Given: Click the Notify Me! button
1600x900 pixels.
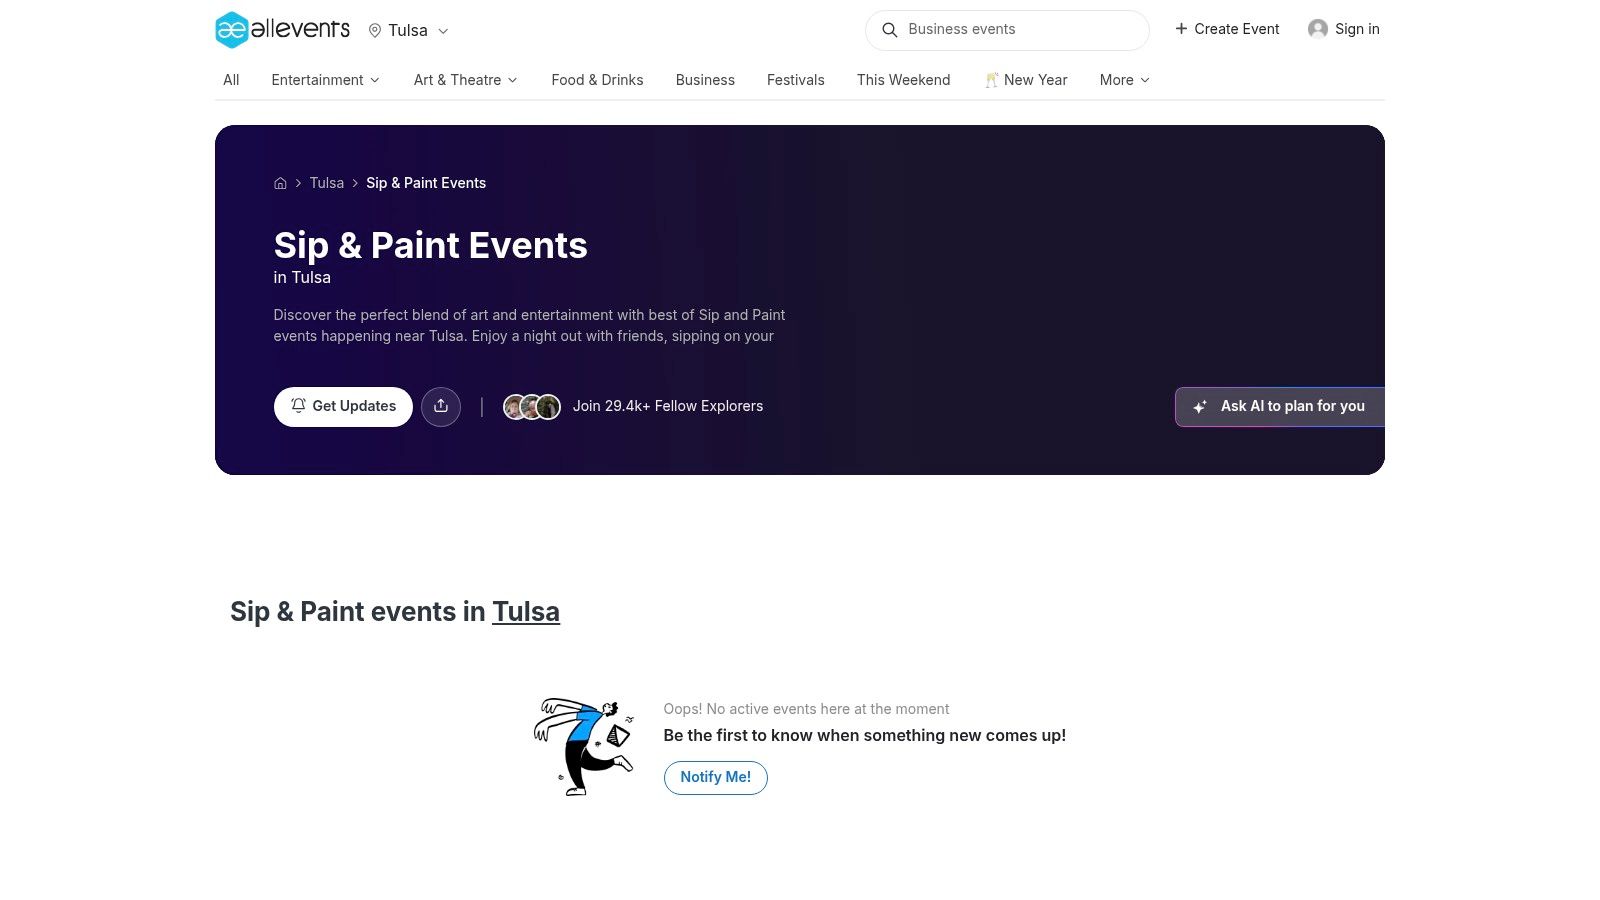Looking at the screenshot, I should [715, 777].
